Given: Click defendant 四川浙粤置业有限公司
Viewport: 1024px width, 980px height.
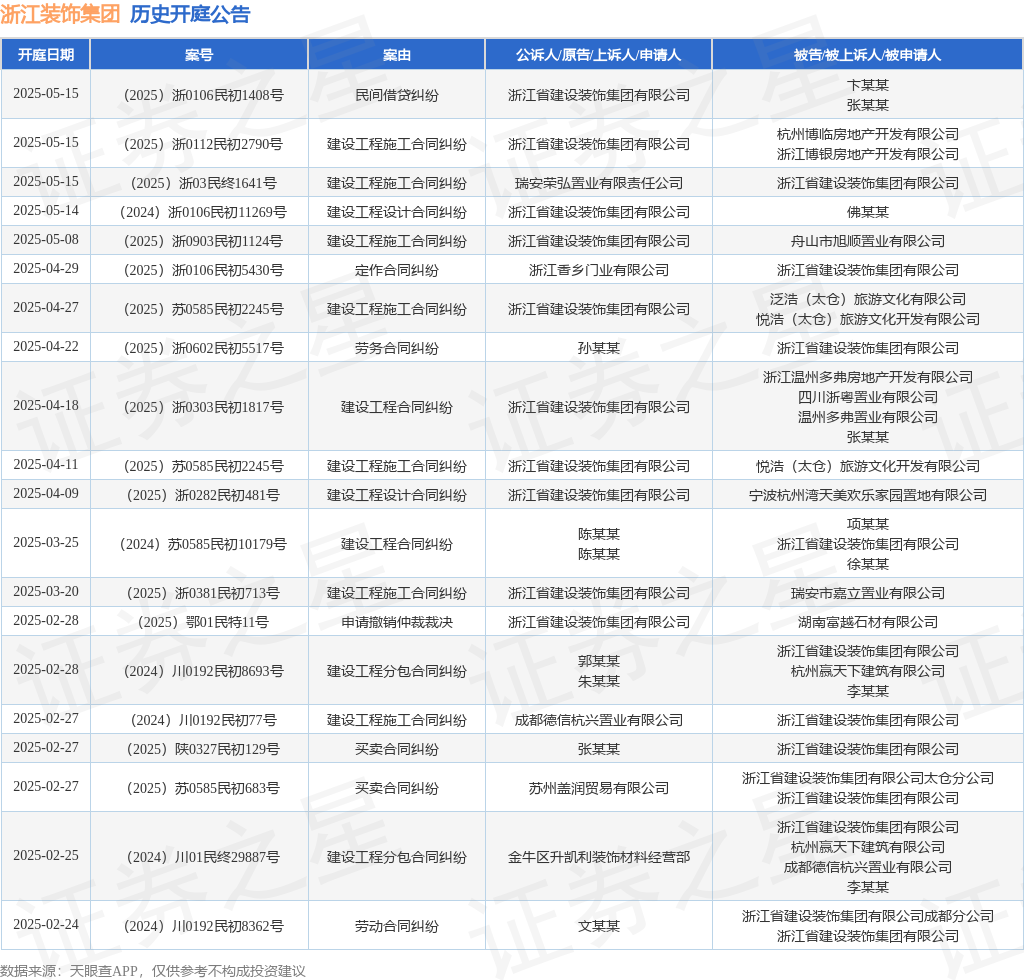Looking at the screenshot, I should click(867, 398).
